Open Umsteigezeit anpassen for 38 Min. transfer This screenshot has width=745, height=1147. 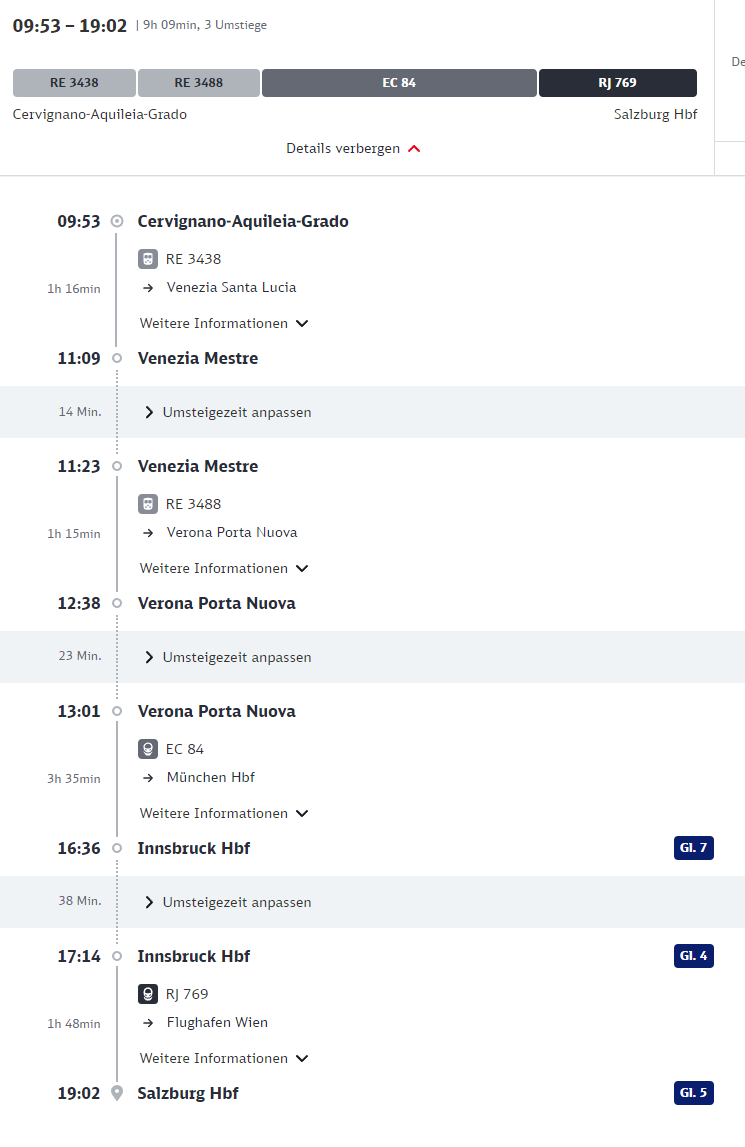pyautogui.click(x=228, y=903)
